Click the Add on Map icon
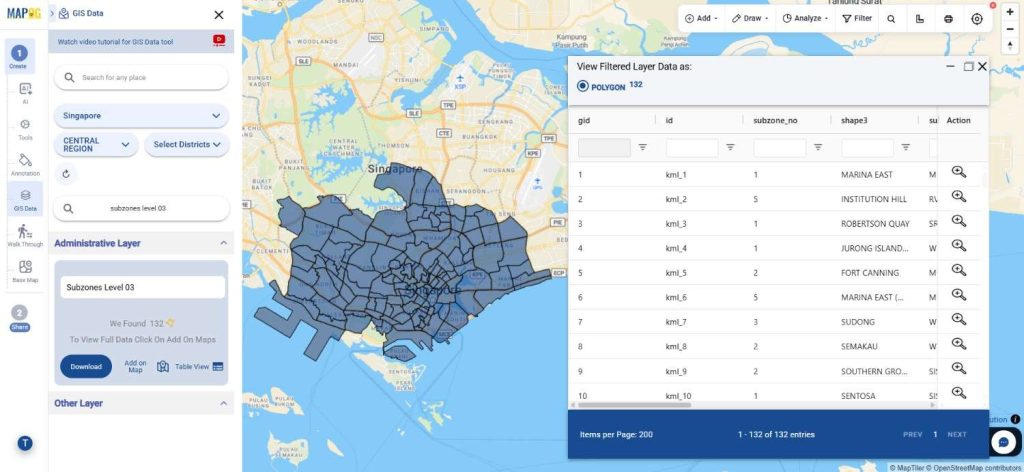The image size is (1024, 472). [x=163, y=367]
